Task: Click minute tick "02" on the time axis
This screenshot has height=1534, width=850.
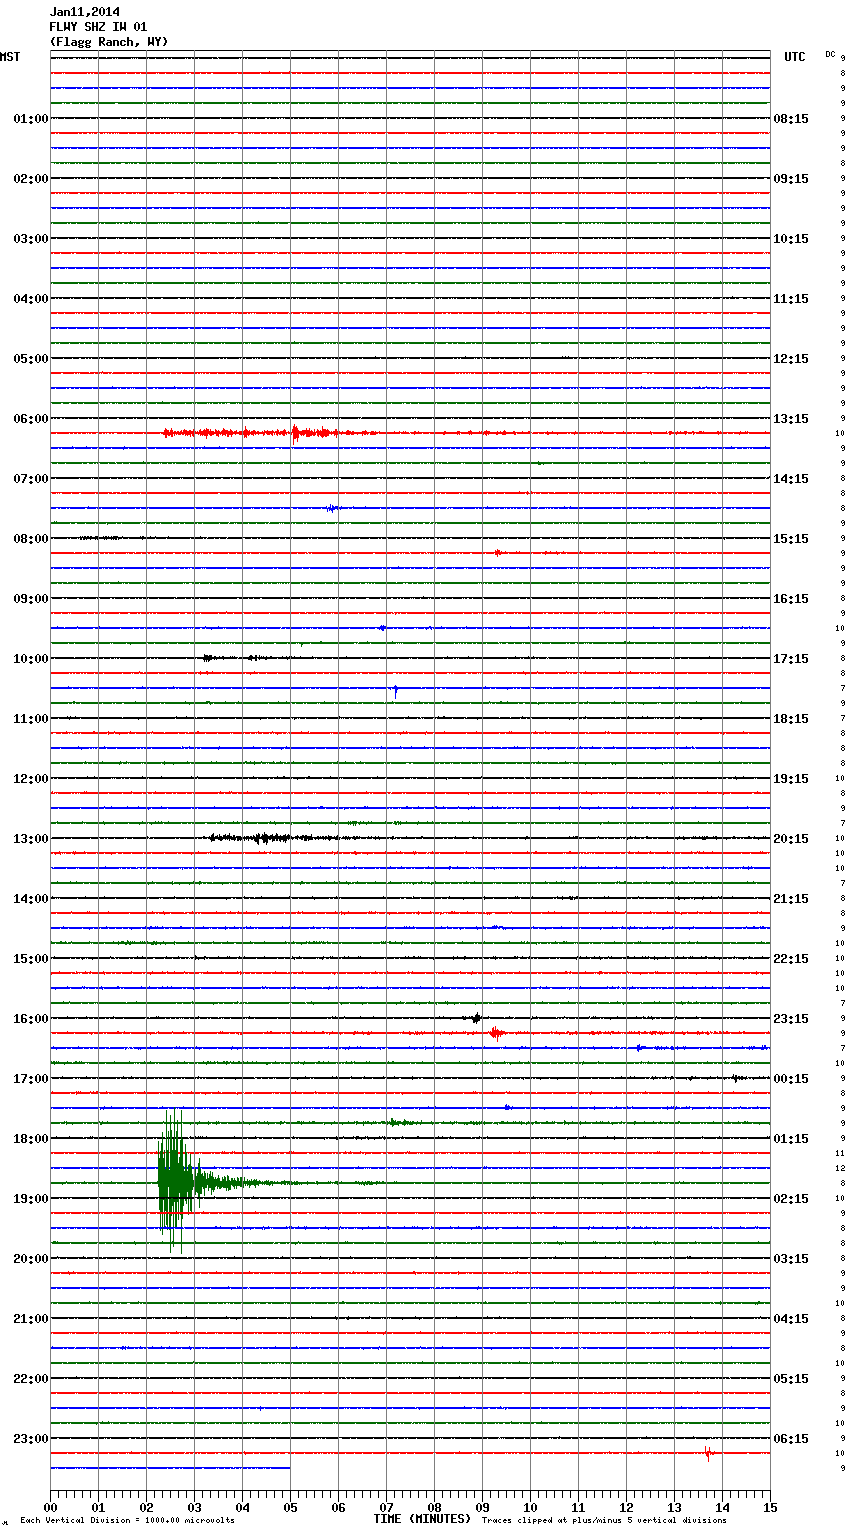Action: click(146, 1508)
